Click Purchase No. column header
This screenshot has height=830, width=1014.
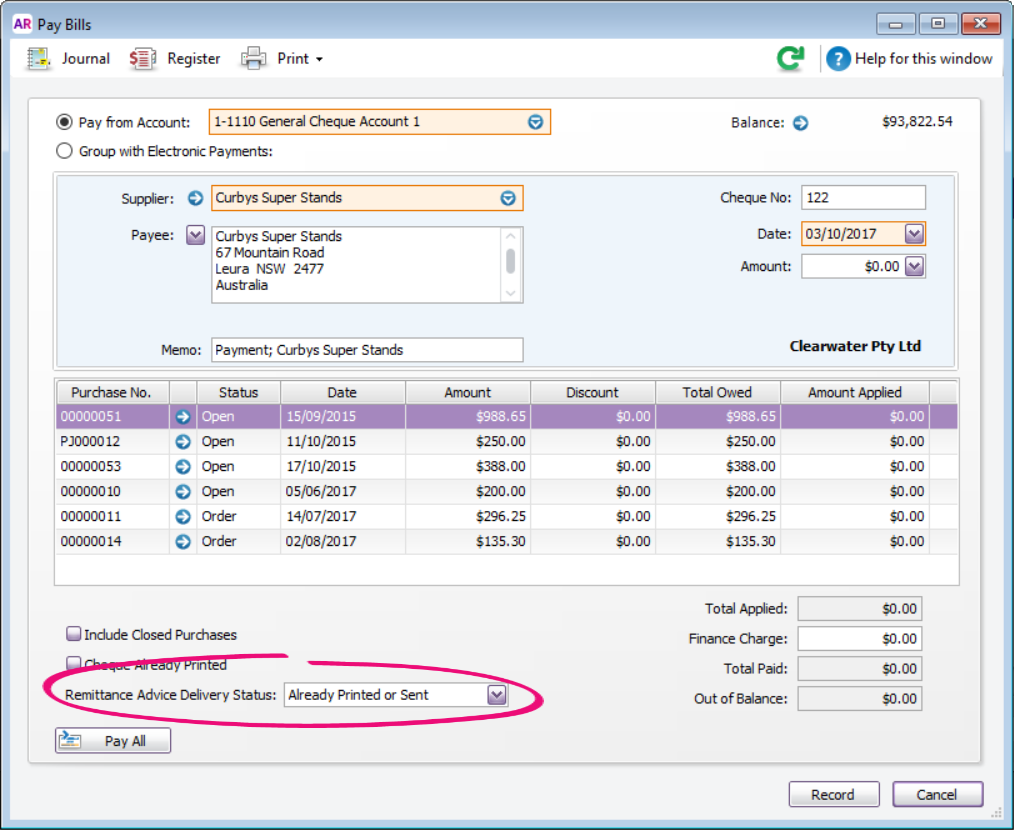[x=113, y=392]
